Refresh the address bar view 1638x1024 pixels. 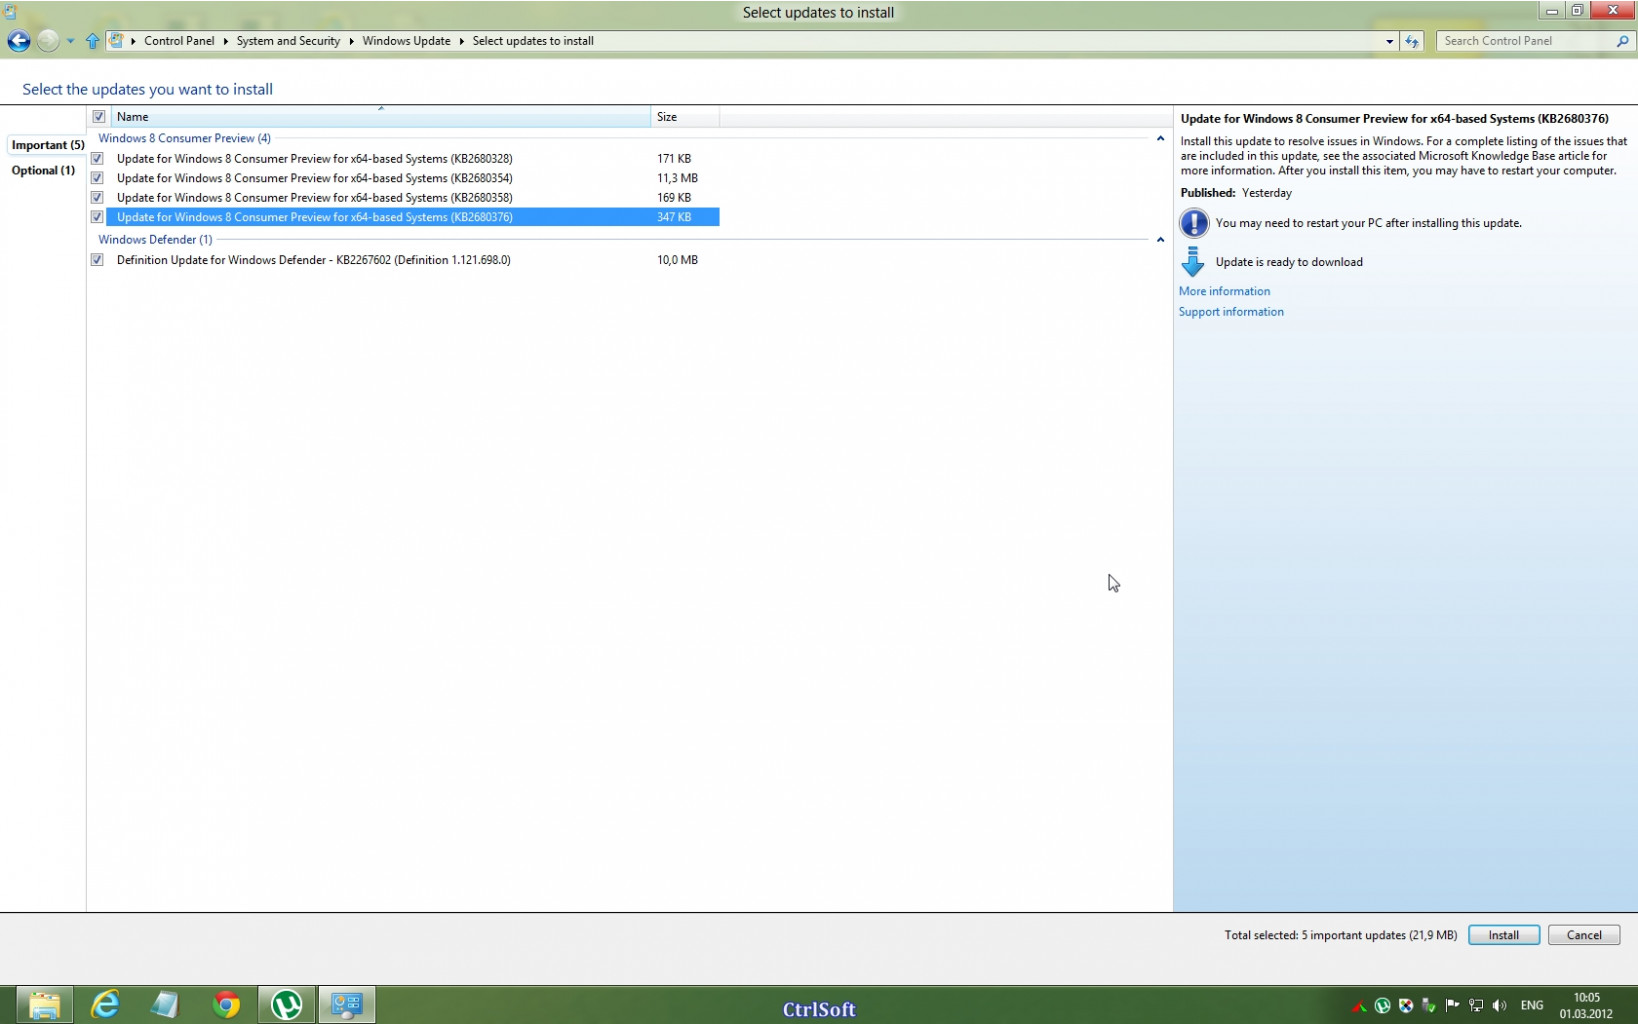point(1411,41)
